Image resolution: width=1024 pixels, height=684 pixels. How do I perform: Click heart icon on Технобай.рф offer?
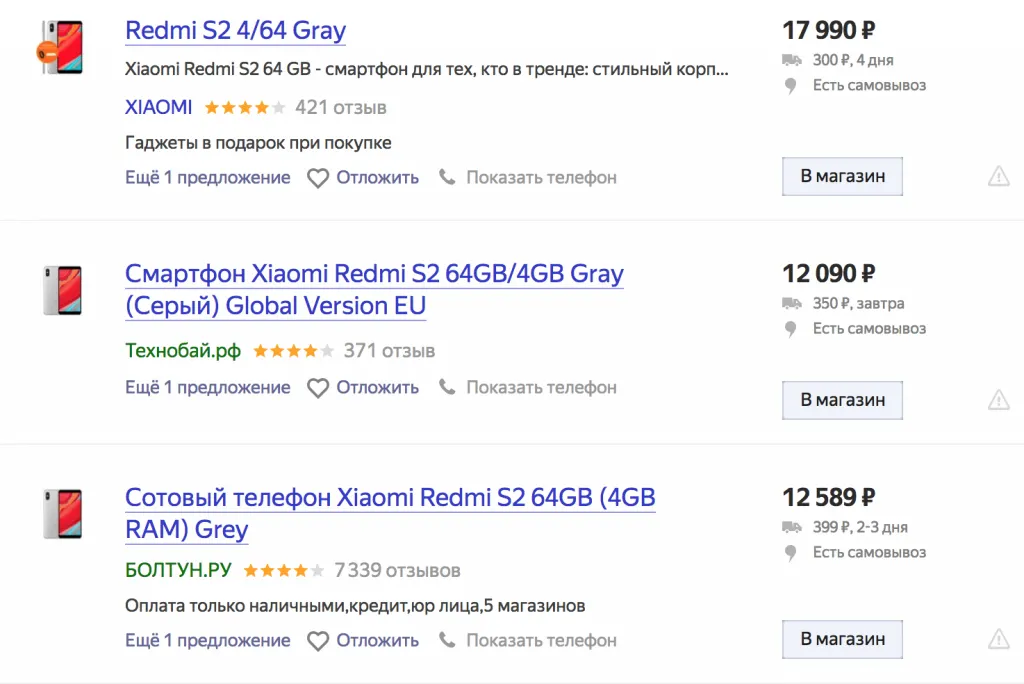[x=318, y=388]
